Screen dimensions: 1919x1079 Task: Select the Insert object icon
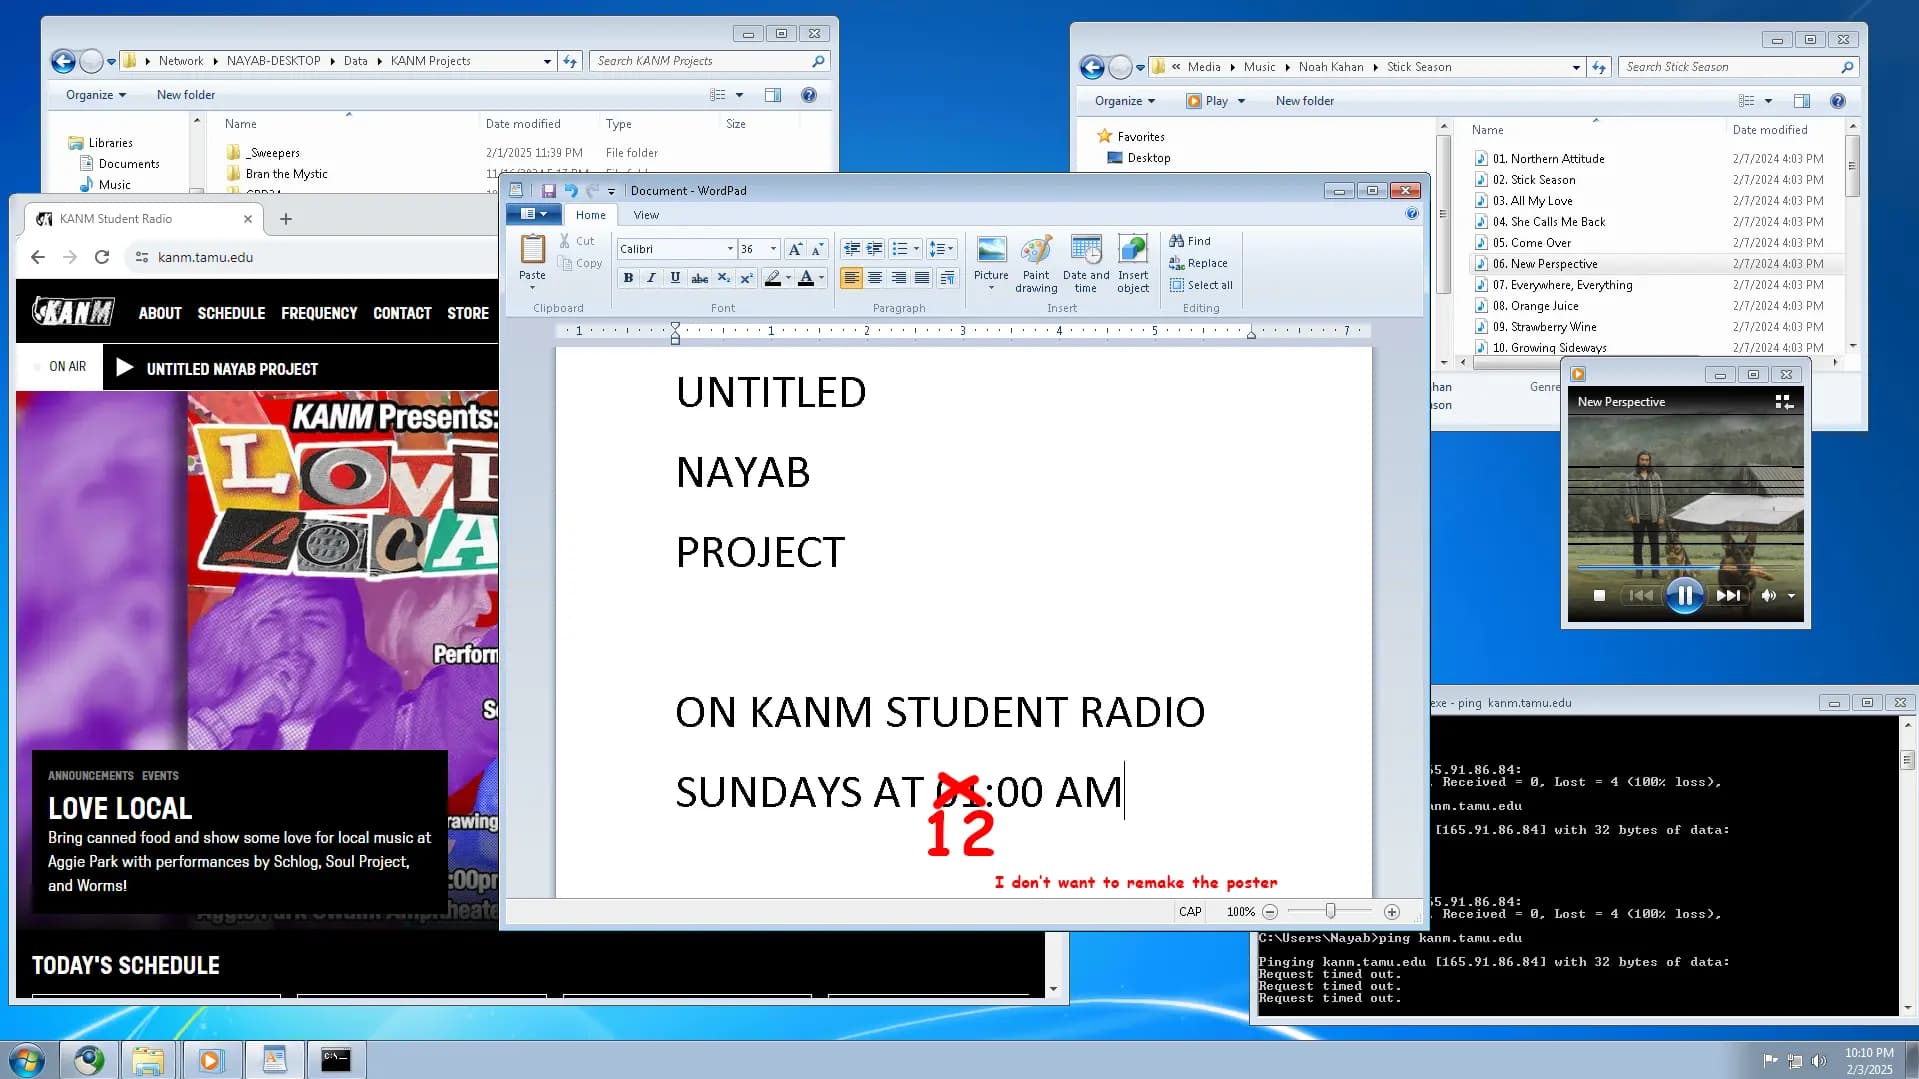(x=1132, y=263)
